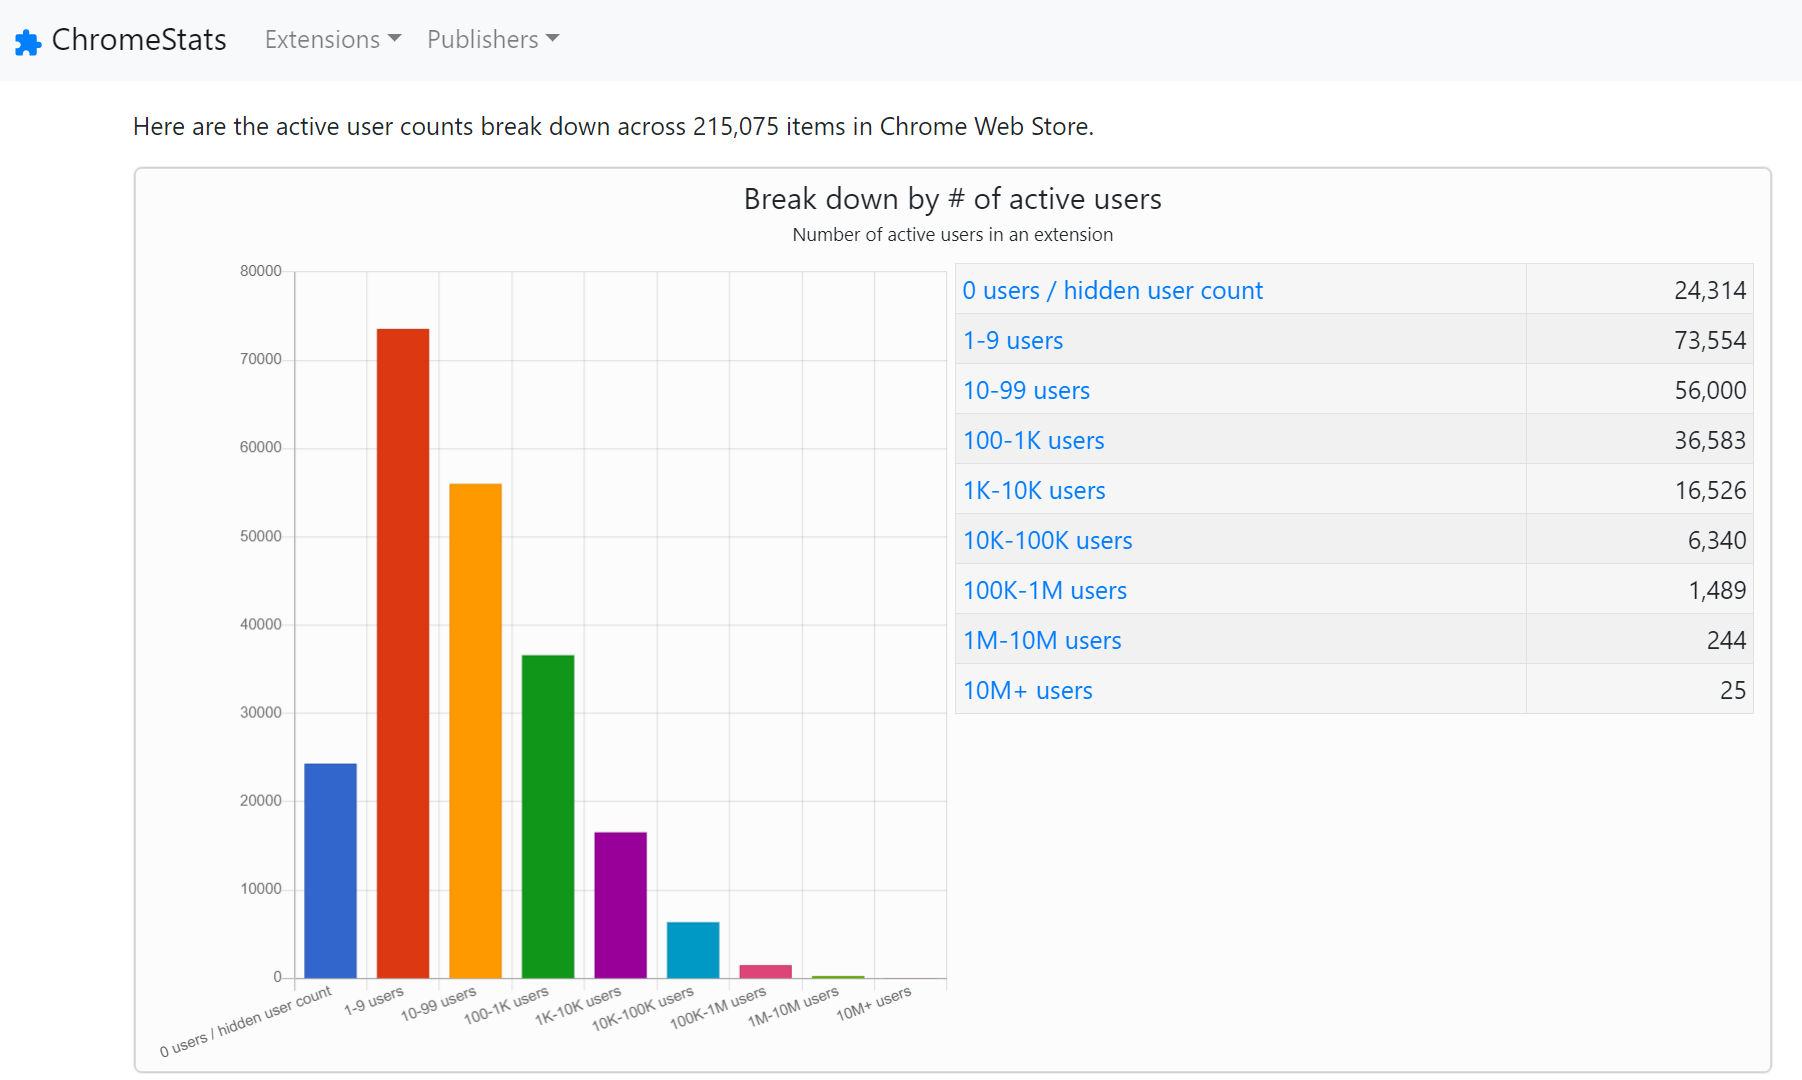Click the Extensions dropdown chevron arrow

[396, 40]
